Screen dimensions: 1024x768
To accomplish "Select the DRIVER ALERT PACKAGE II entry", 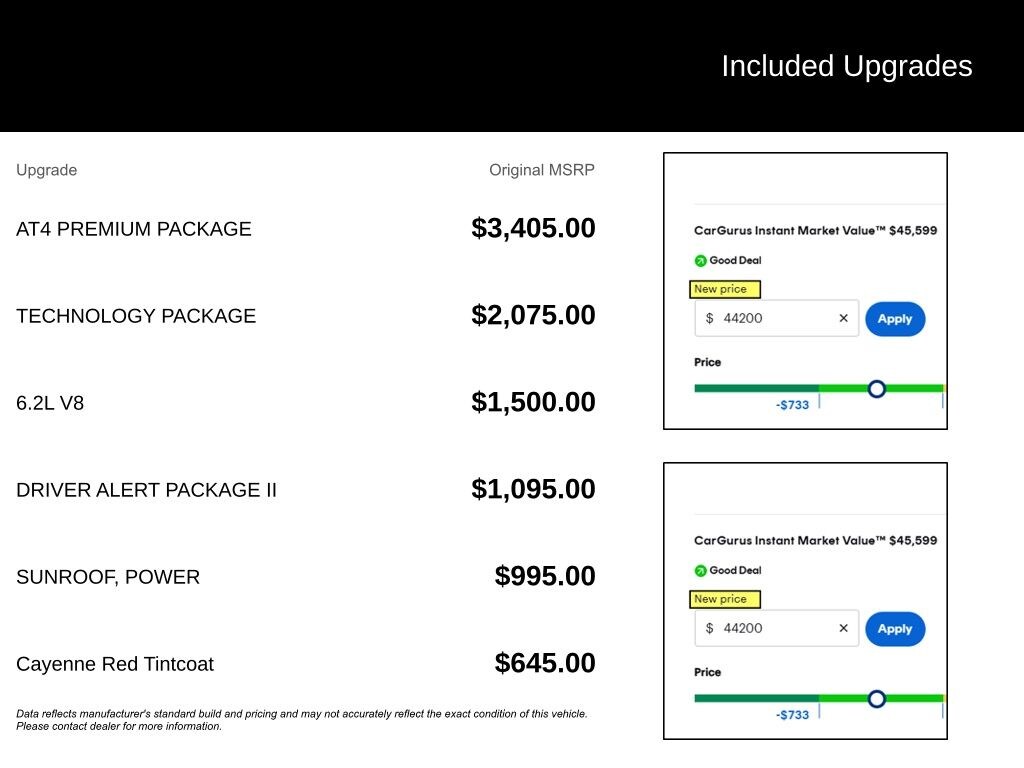I will pos(146,490).
